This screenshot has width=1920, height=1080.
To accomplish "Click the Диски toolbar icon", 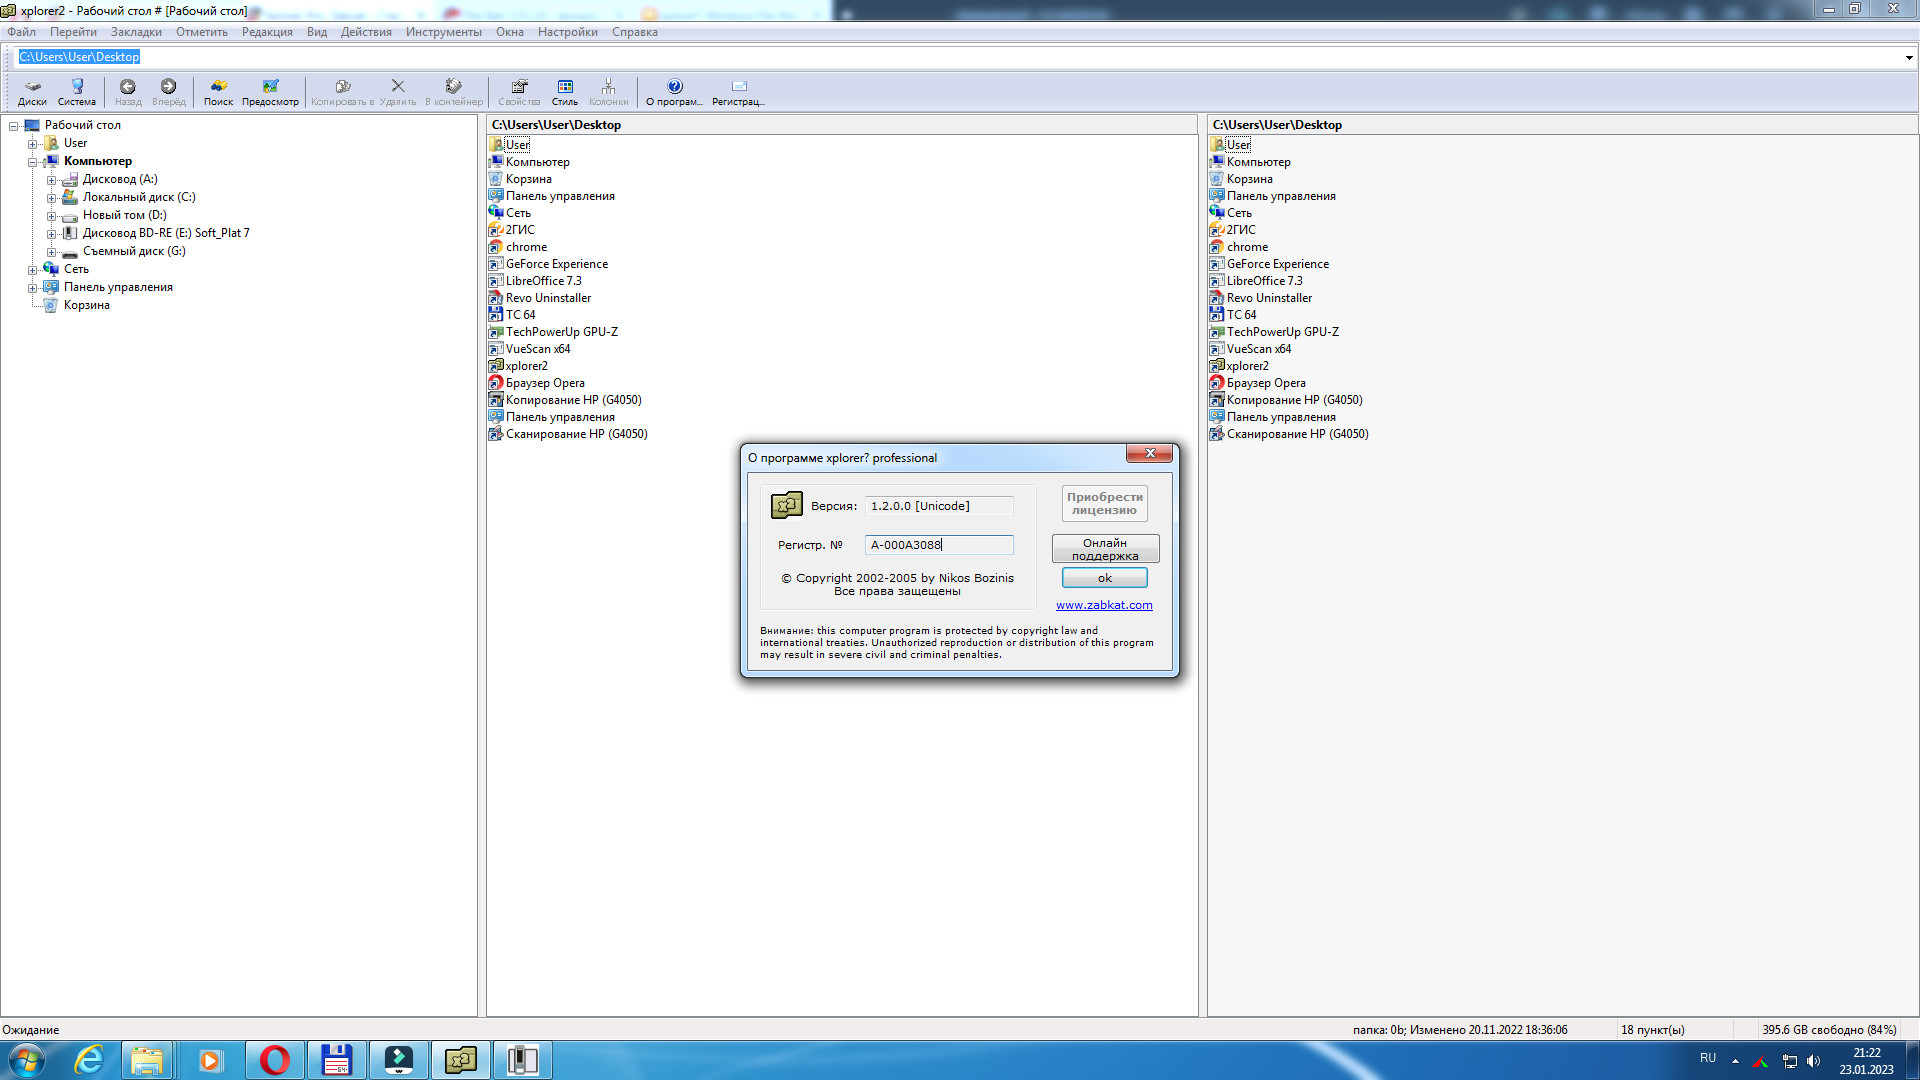I will pos(32,91).
